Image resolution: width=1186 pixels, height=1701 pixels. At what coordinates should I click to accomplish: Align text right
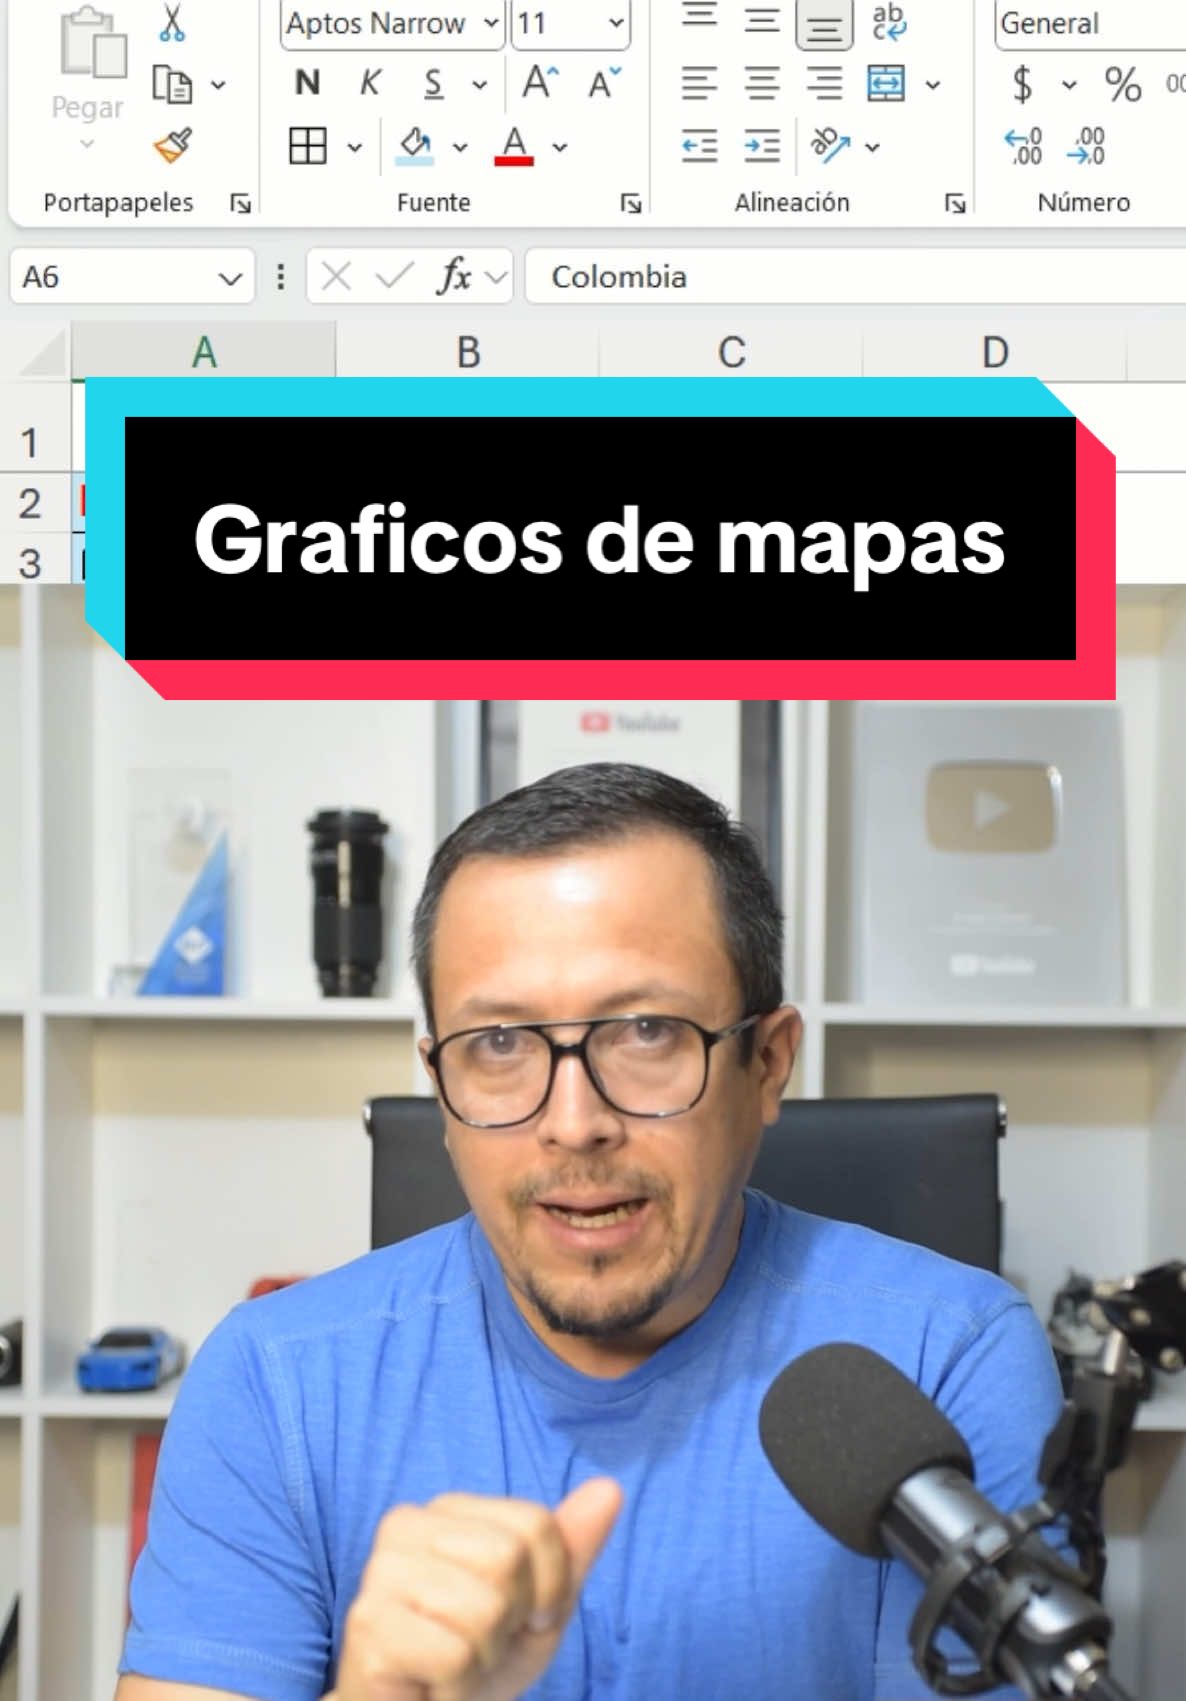point(824,84)
